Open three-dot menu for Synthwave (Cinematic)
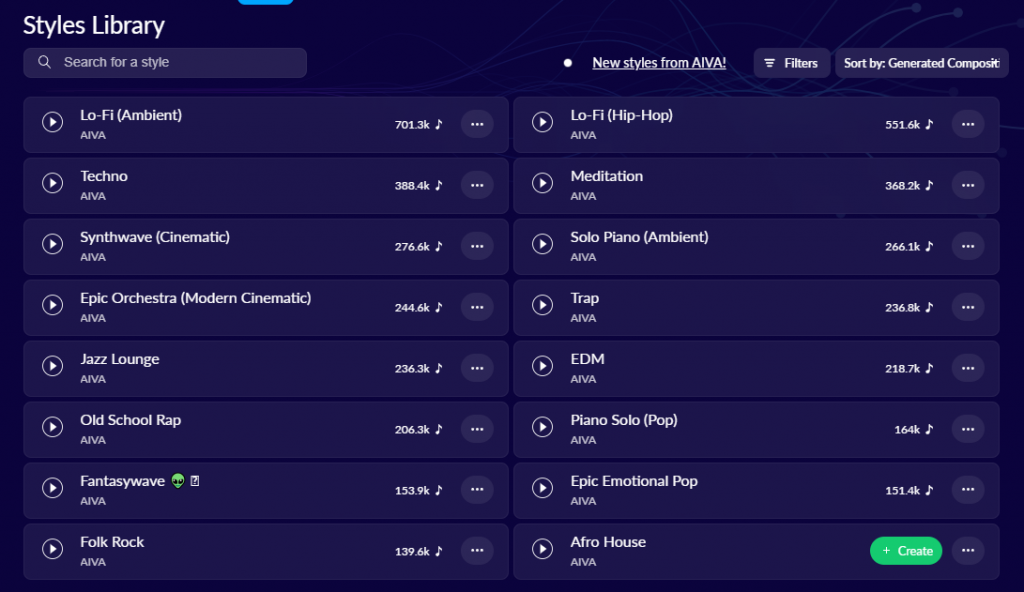The image size is (1024, 592). (477, 246)
